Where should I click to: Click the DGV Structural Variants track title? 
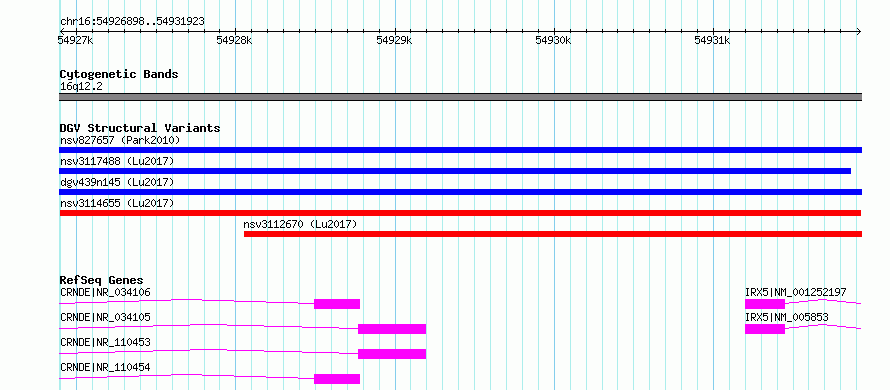(x=140, y=128)
